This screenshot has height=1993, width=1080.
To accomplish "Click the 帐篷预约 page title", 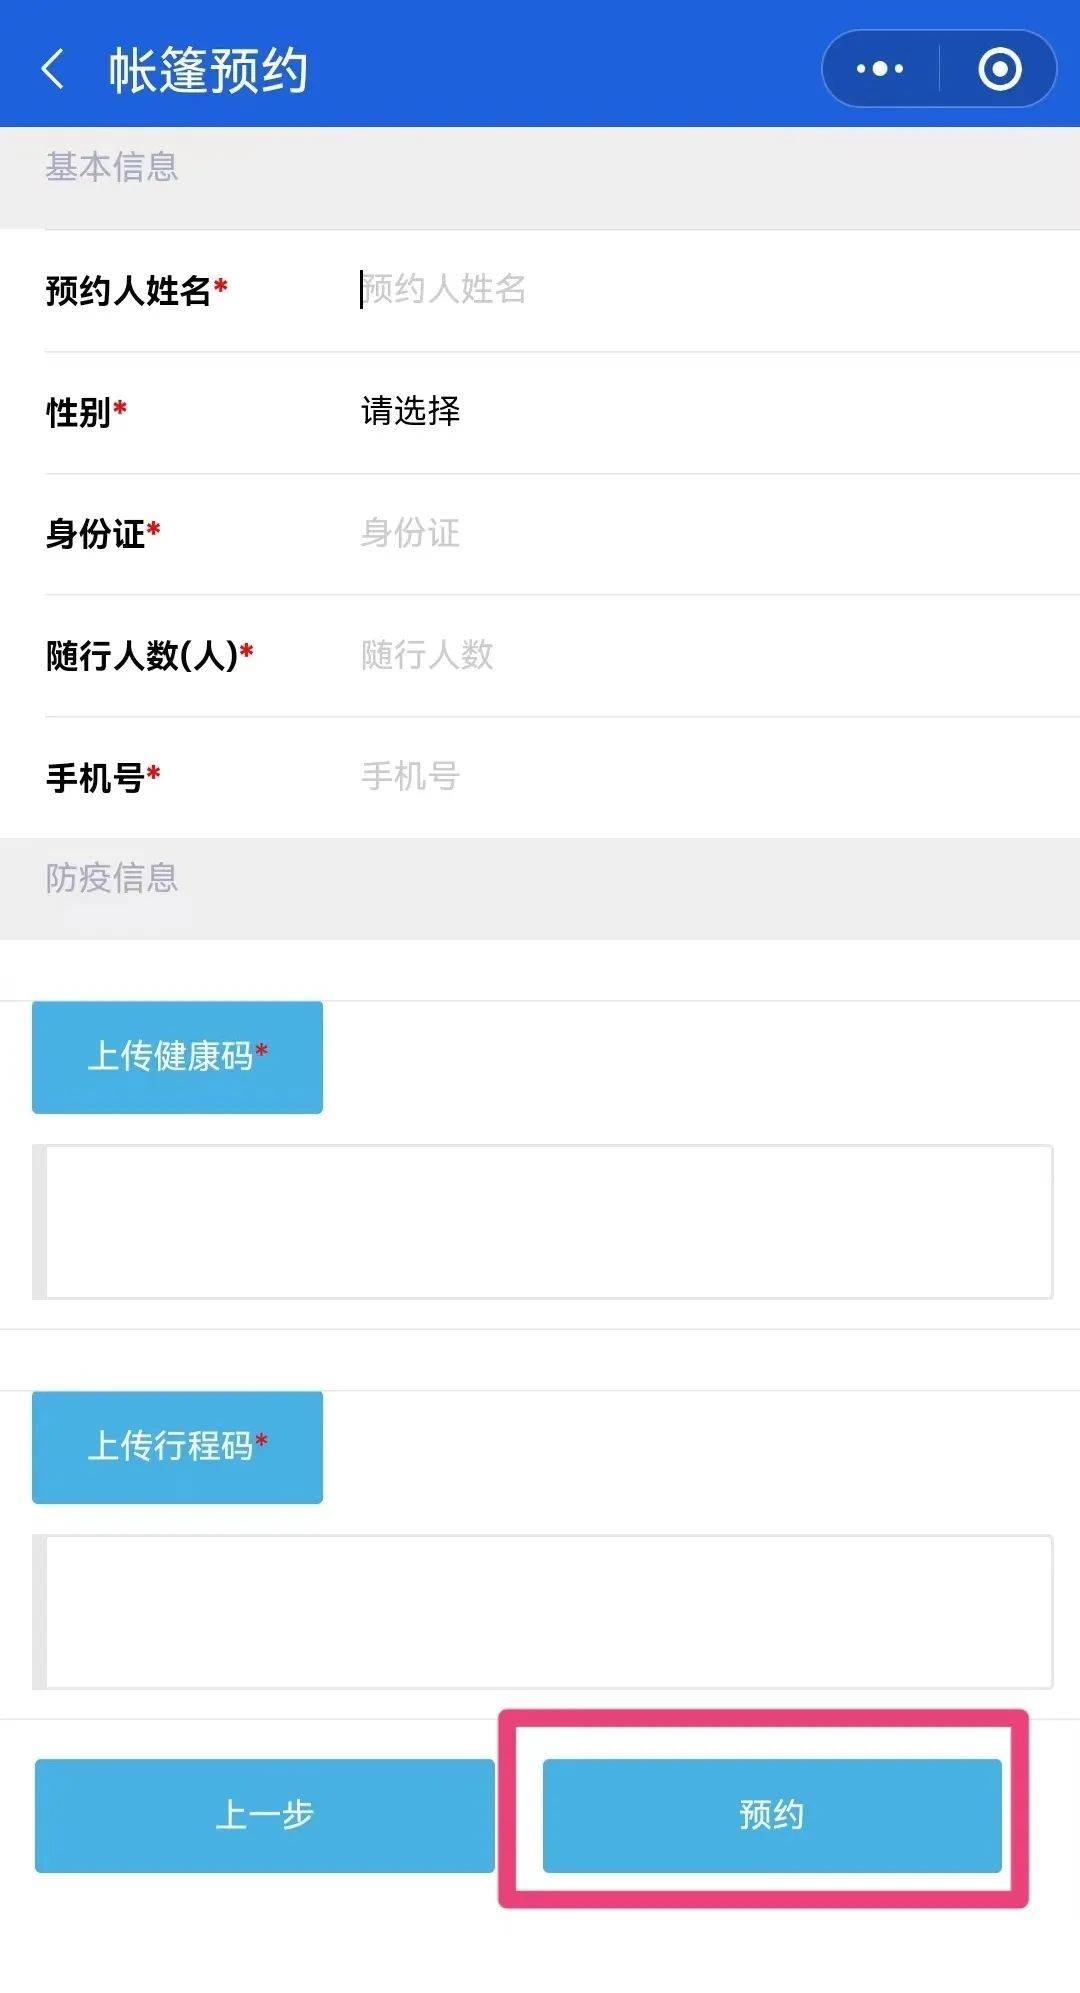I will click(208, 70).
